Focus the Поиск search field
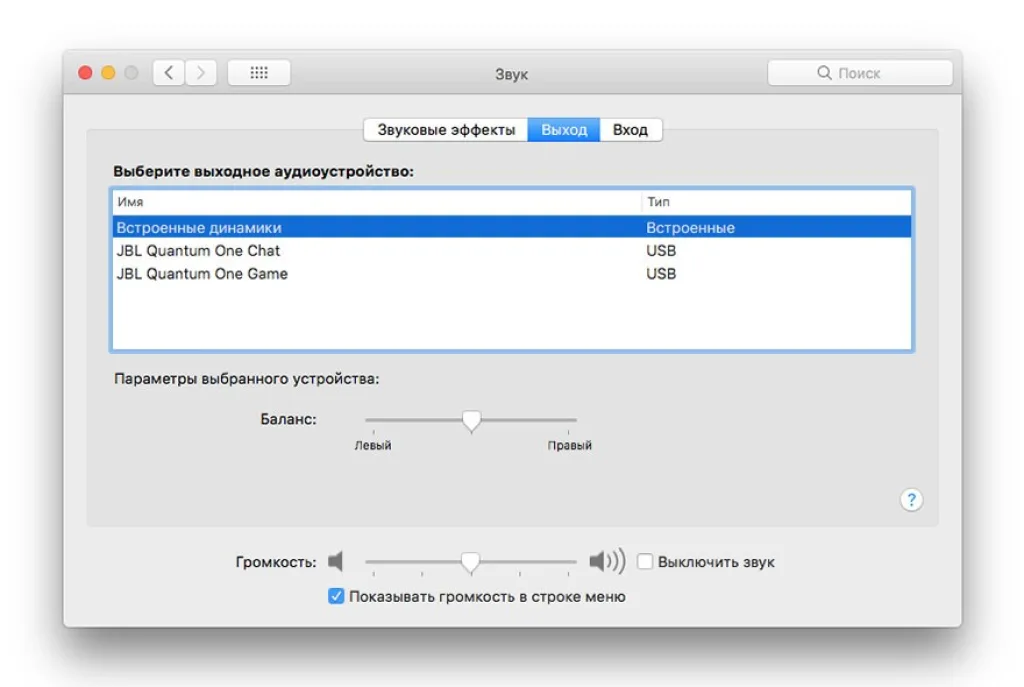The image size is (1024, 687). pyautogui.click(x=860, y=72)
